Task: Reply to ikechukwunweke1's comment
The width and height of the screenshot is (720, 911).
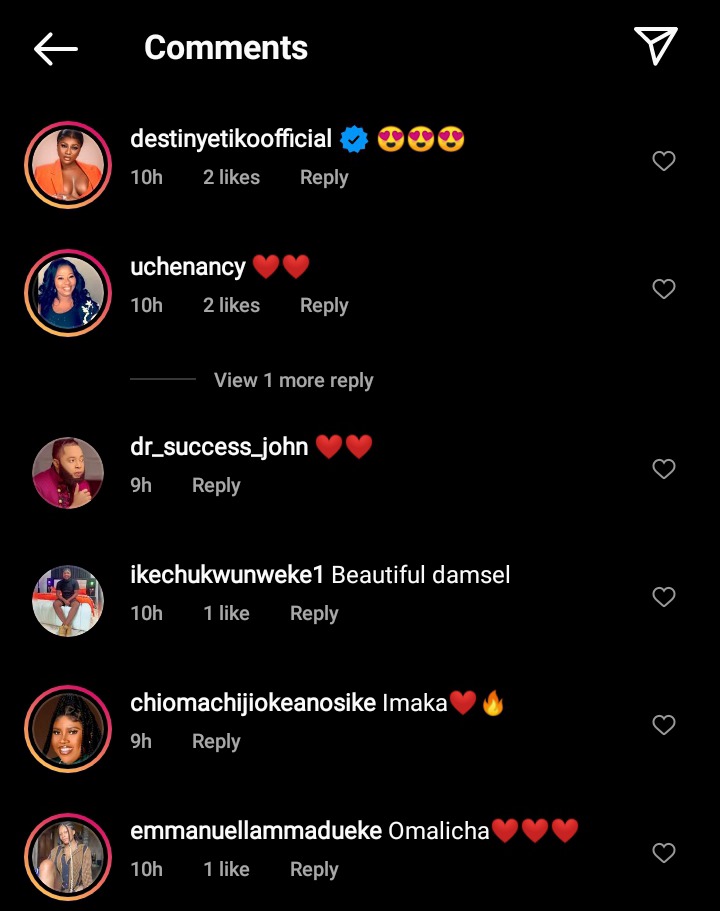Action: pos(314,614)
